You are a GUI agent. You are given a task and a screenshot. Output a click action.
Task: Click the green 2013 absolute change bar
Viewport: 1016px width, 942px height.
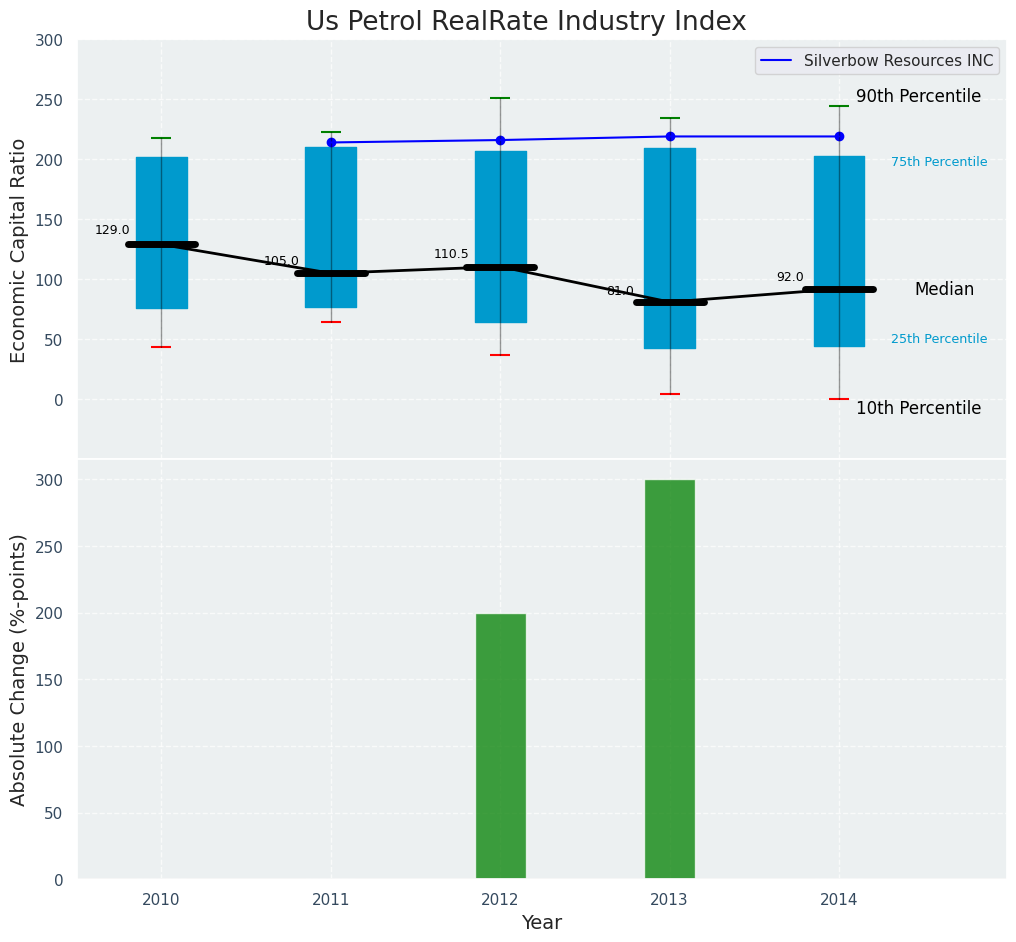click(x=670, y=679)
